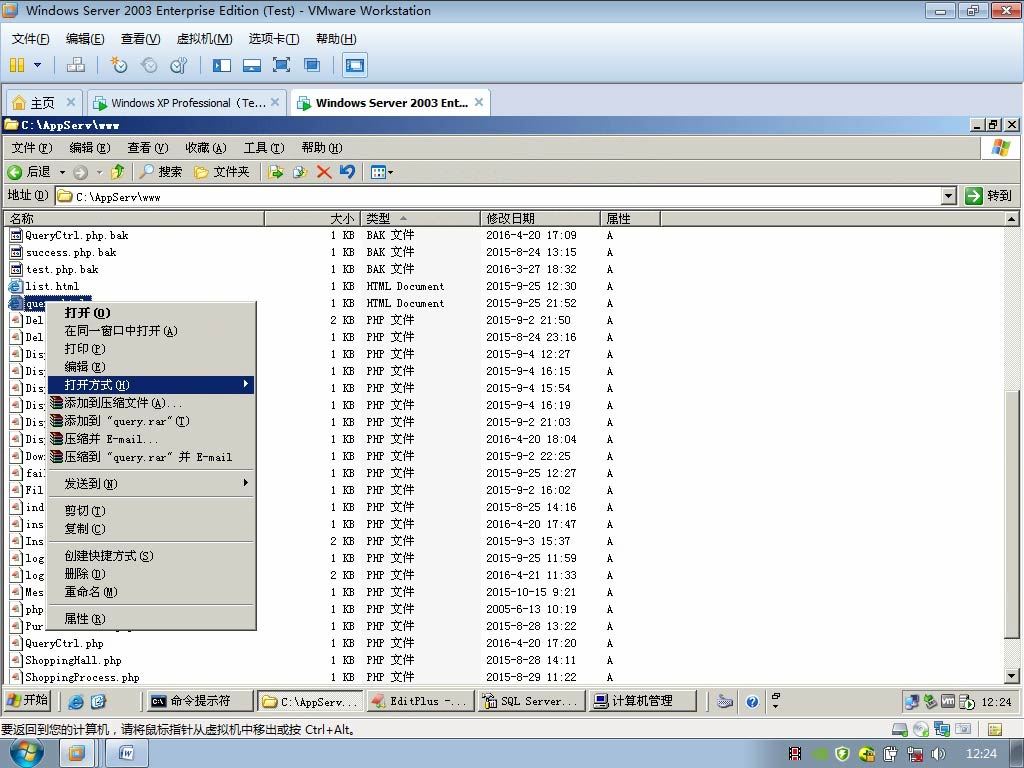Switch to the 计算机管理 taskbar button

[x=643, y=701]
